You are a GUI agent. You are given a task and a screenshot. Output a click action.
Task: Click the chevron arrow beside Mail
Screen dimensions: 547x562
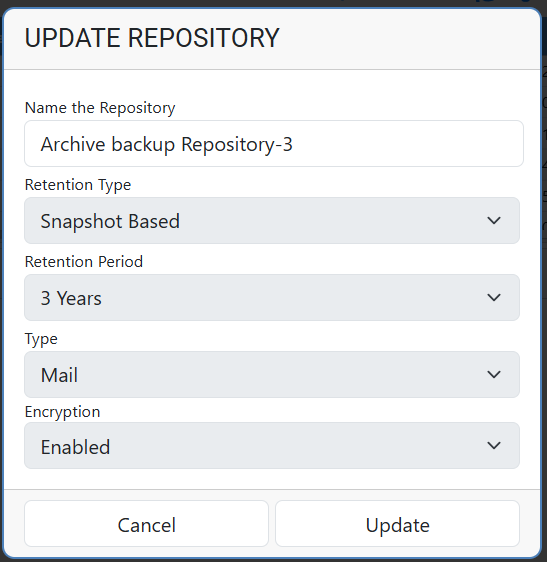494,375
